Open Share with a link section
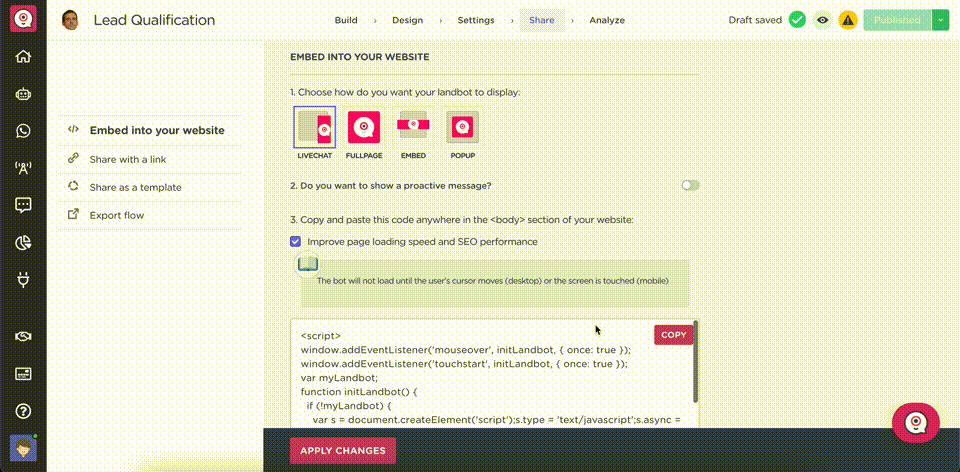This screenshot has width=960, height=472. click(x=128, y=159)
